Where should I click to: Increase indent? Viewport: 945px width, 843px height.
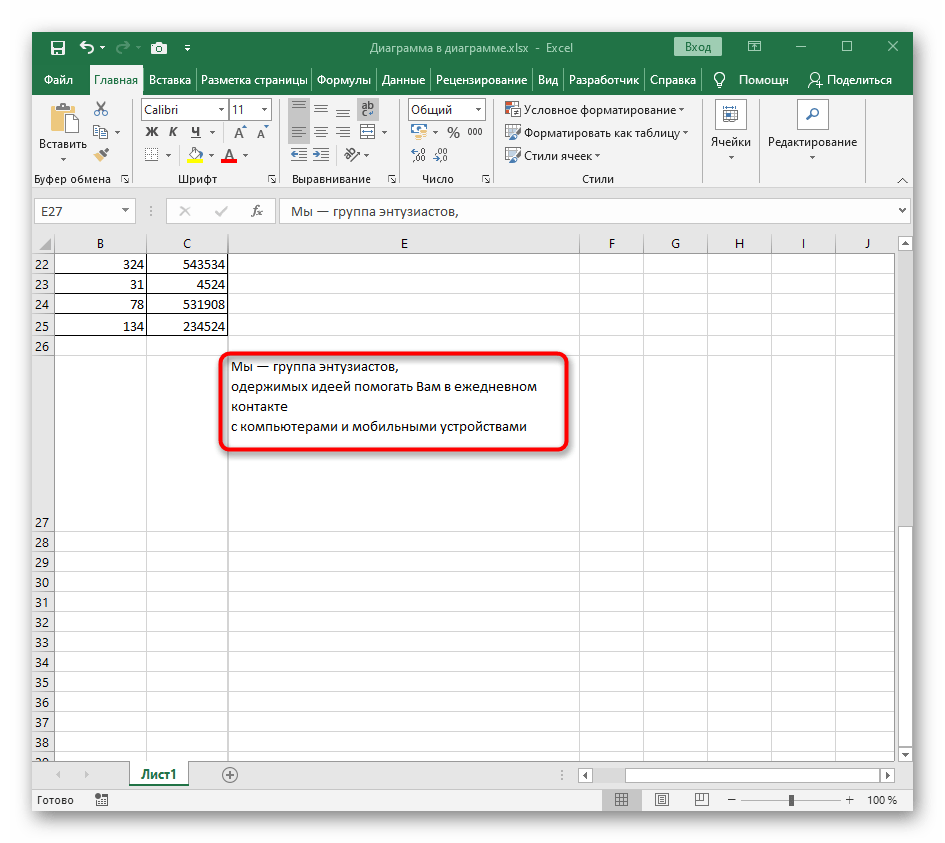[321, 155]
